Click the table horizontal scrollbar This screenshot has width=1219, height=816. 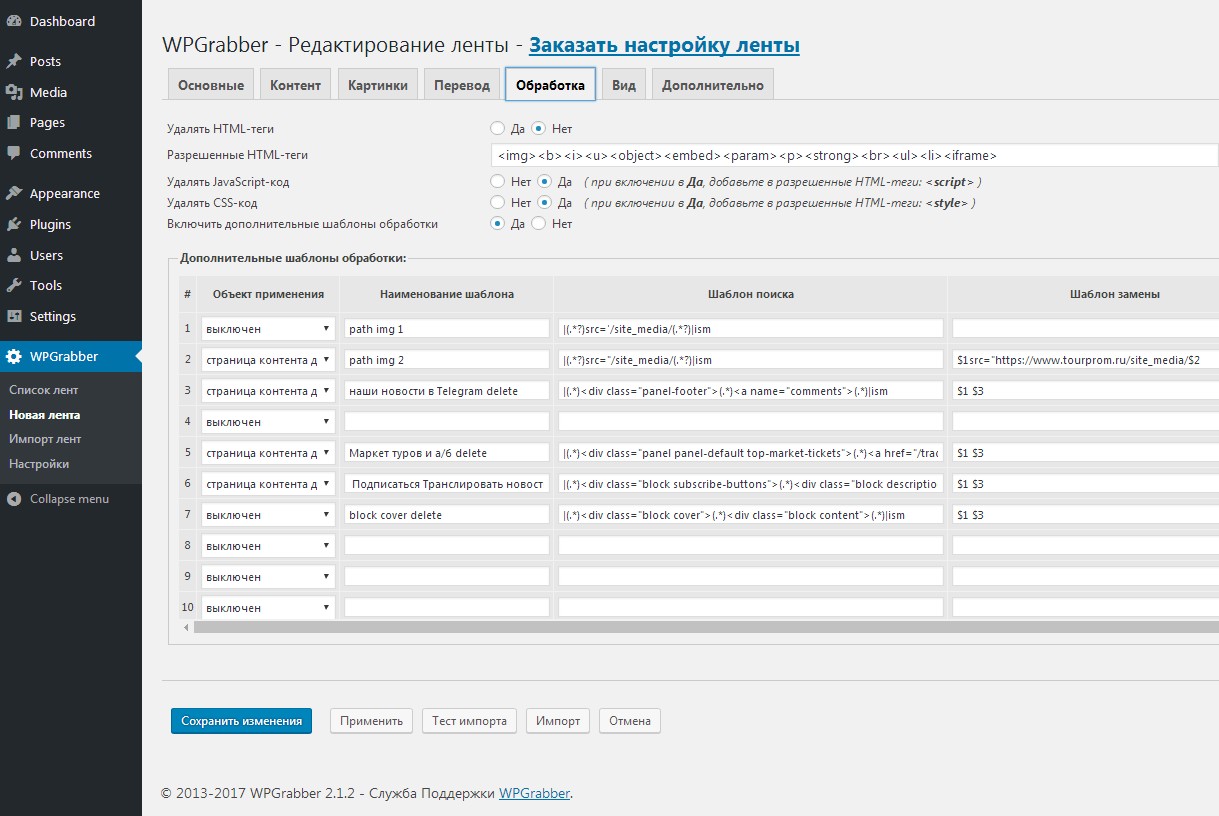tap(706, 627)
